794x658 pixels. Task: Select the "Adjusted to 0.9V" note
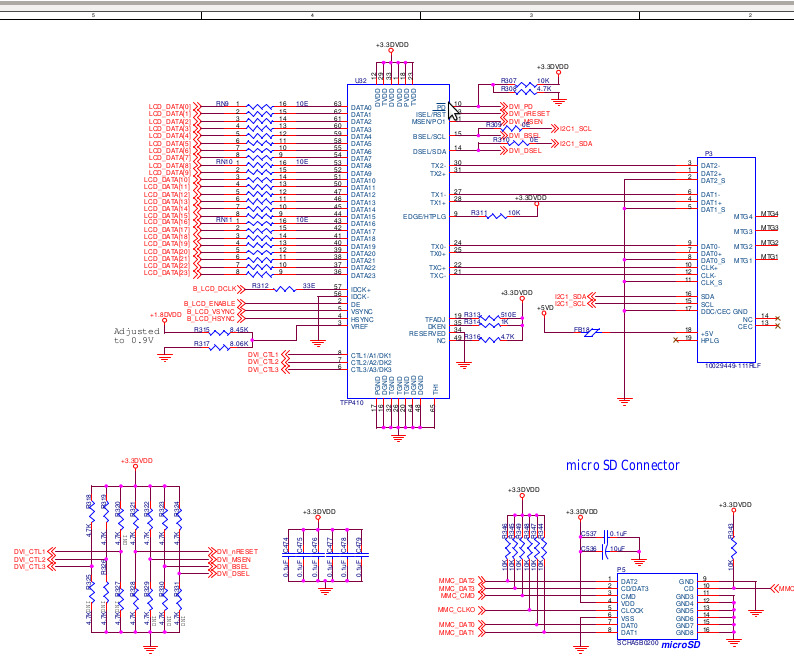137,335
